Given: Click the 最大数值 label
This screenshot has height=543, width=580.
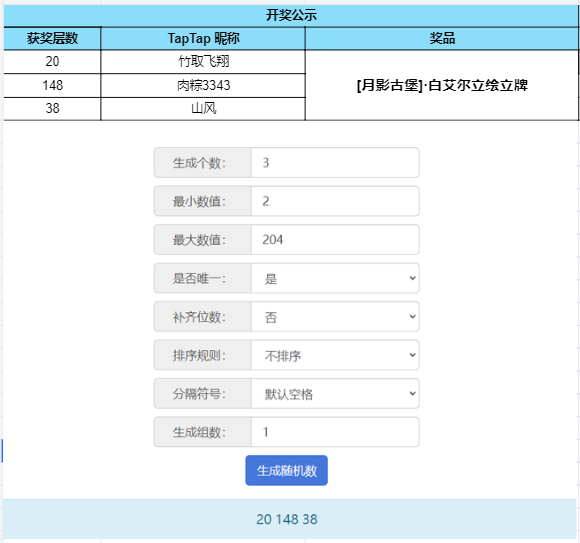Looking at the screenshot, I should point(203,240).
